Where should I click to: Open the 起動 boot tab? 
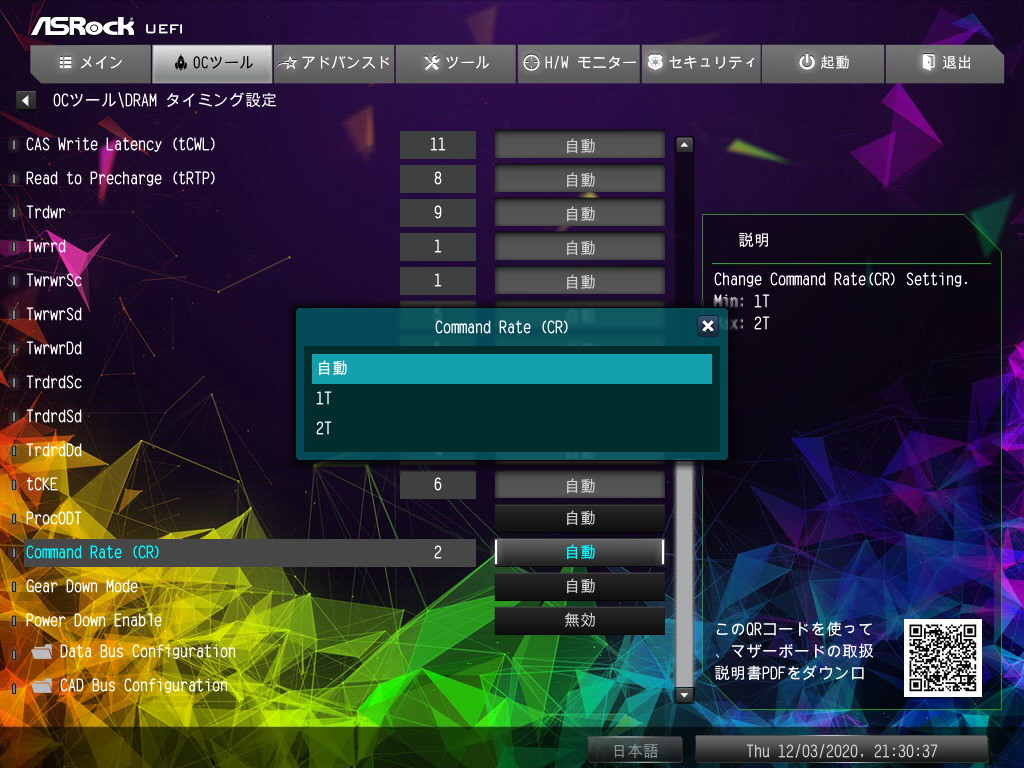pyautogui.click(x=823, y=63)
